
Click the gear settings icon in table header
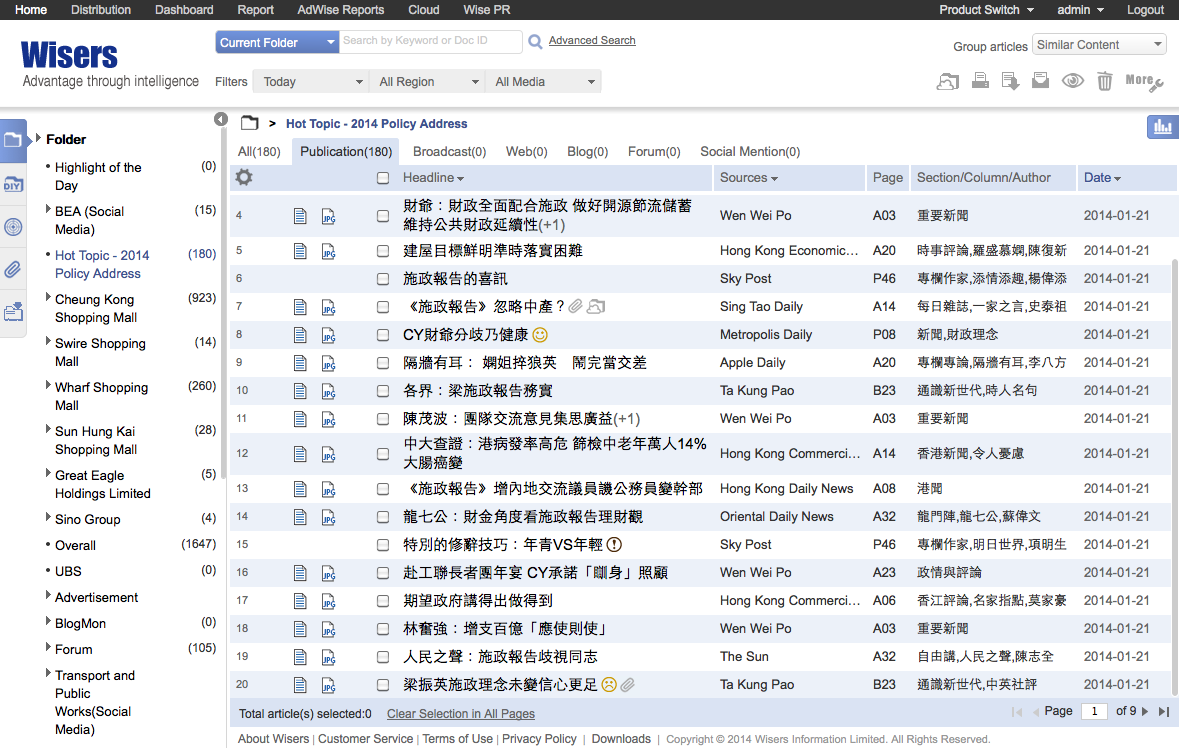tap(243, 178)
